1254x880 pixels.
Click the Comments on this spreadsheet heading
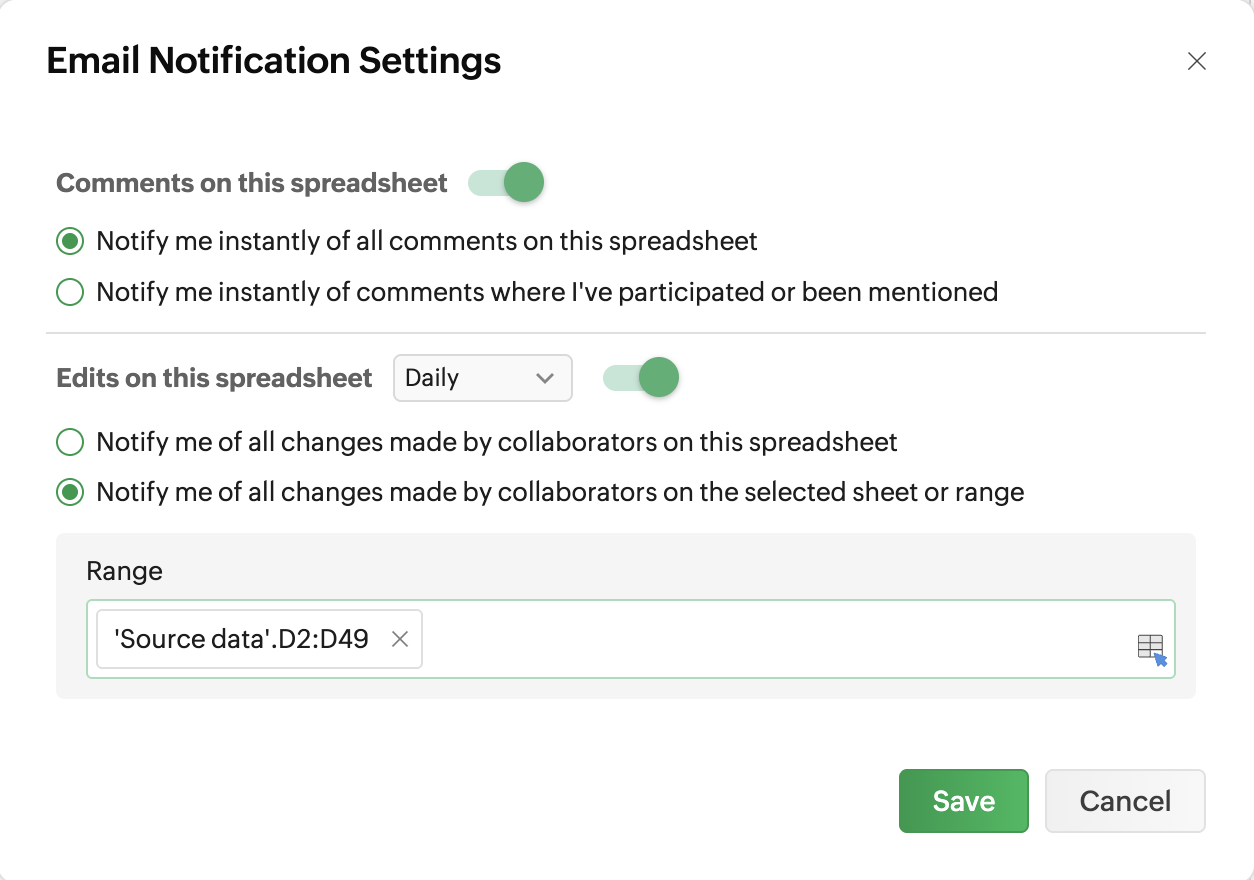pos(252,183)
